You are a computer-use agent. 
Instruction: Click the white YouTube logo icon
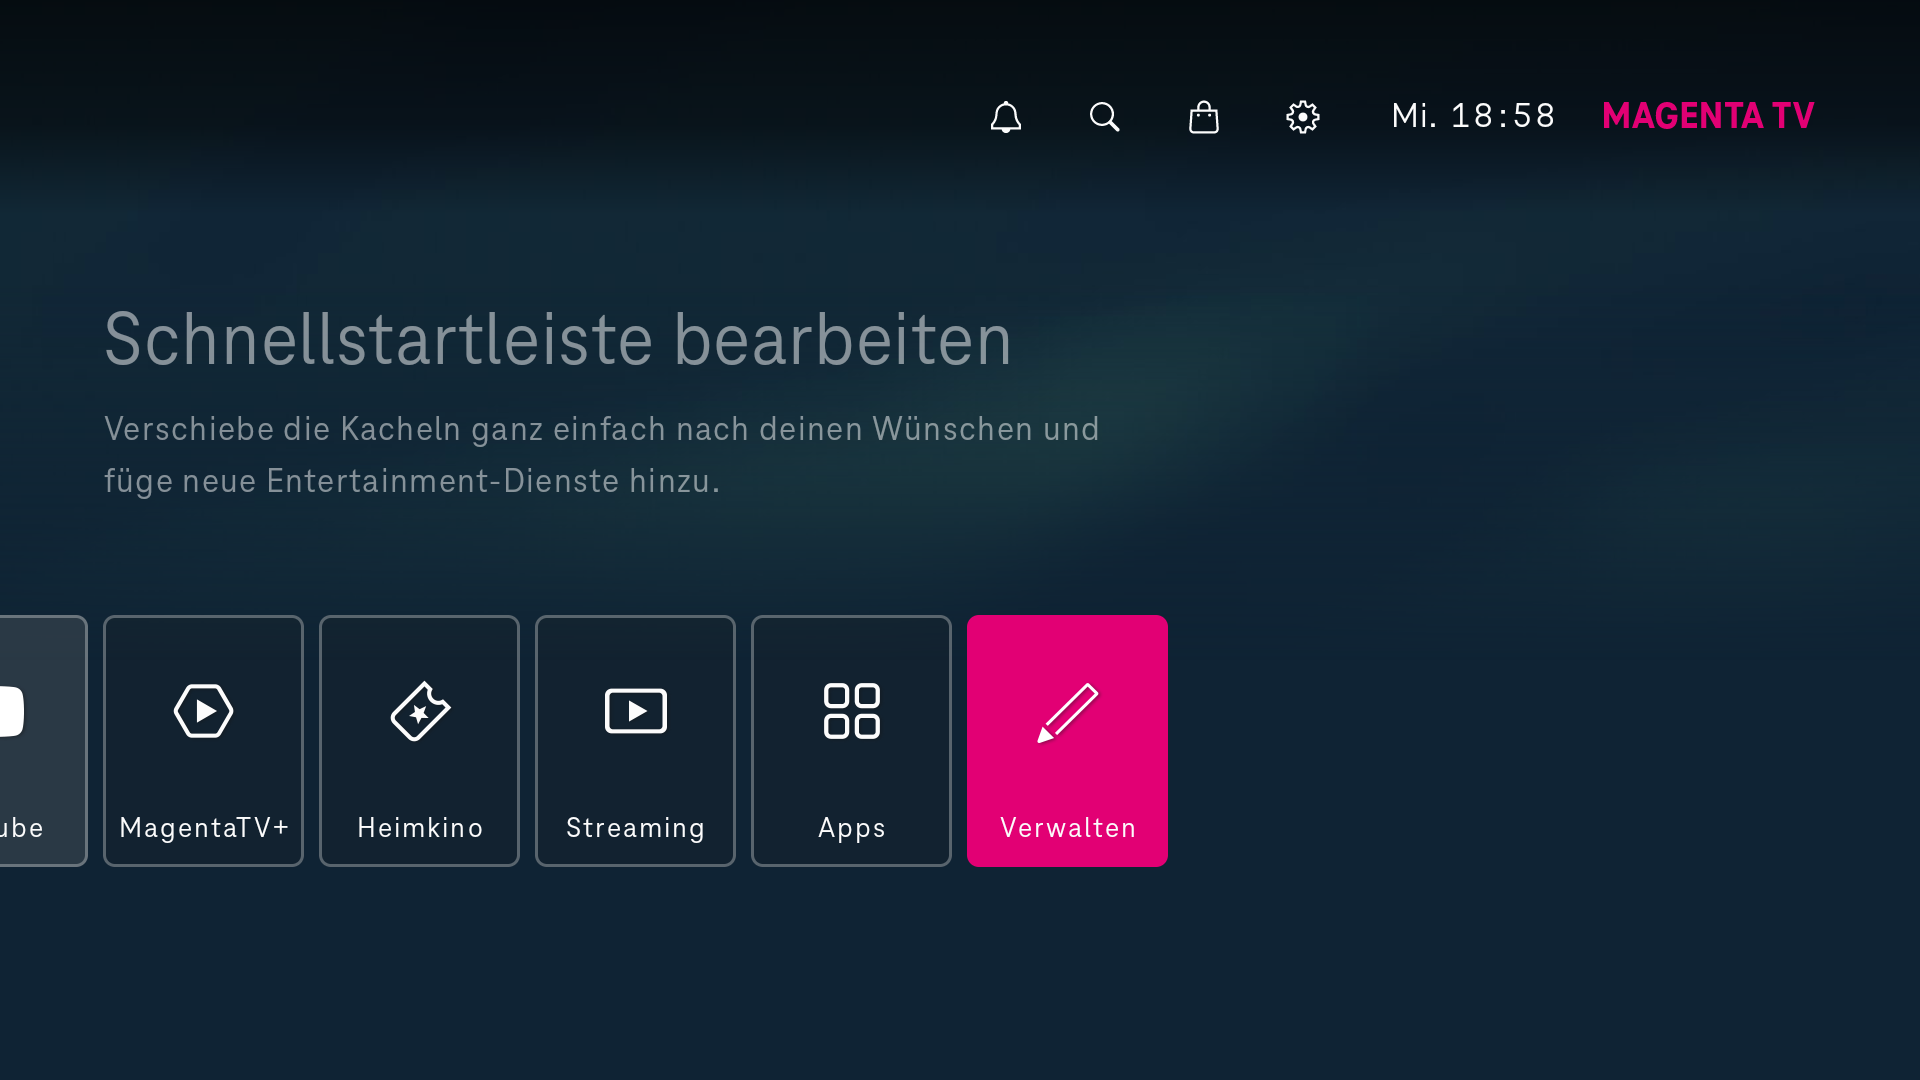point(12,711)
